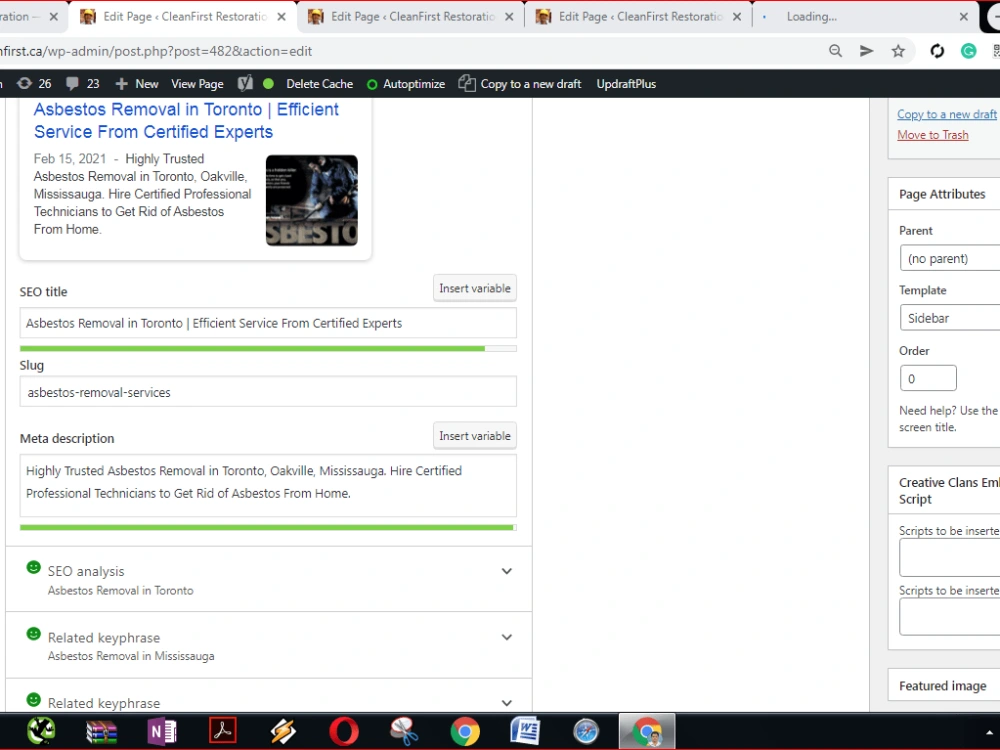Viewport: 1000px width, 750px height.
Task: Click the second Scripts to be inserted box
Action: 950,617
